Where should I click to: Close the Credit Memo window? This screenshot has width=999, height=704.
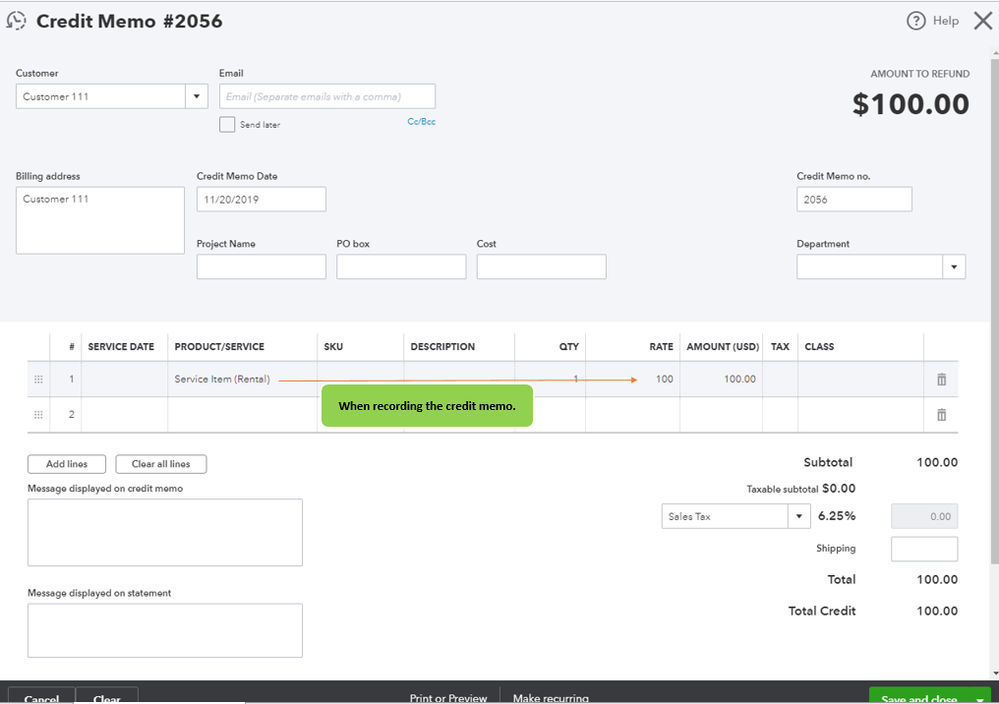coord(982,21)
